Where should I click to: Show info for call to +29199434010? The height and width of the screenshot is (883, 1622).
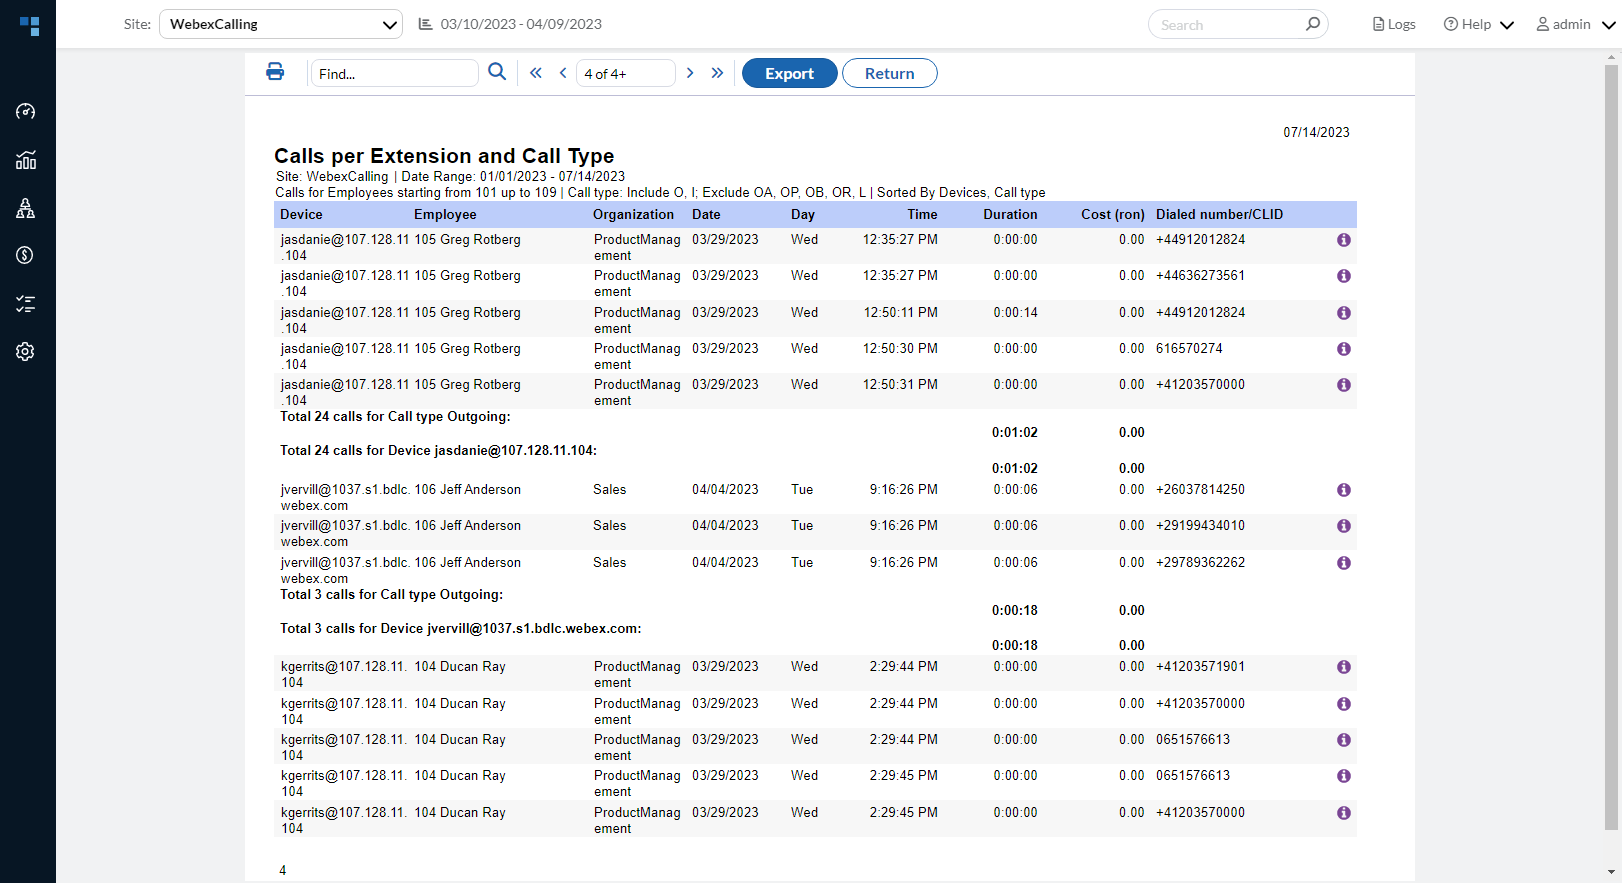(x=1344, y=526)
